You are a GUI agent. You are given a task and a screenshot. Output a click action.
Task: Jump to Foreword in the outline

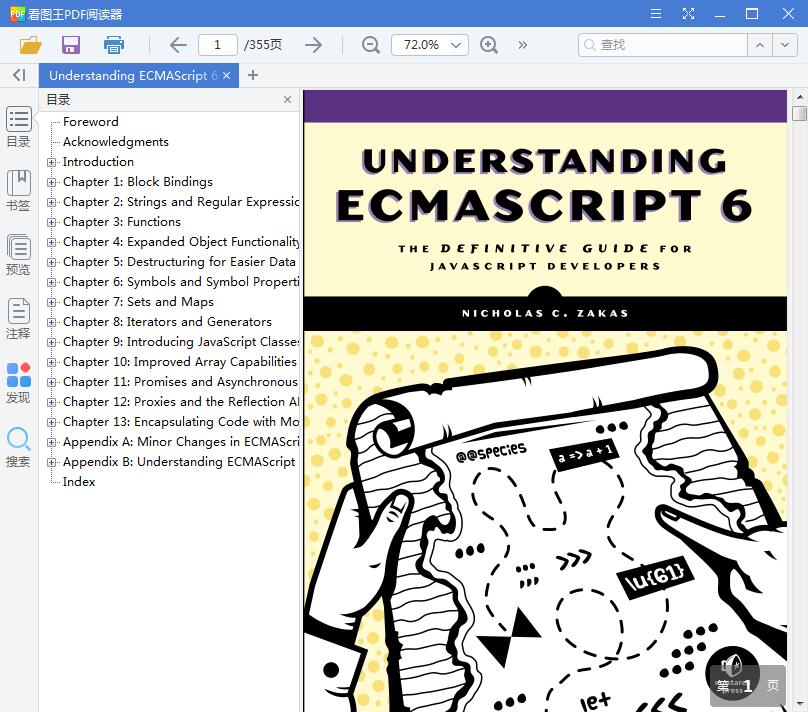tap(91, 122)
